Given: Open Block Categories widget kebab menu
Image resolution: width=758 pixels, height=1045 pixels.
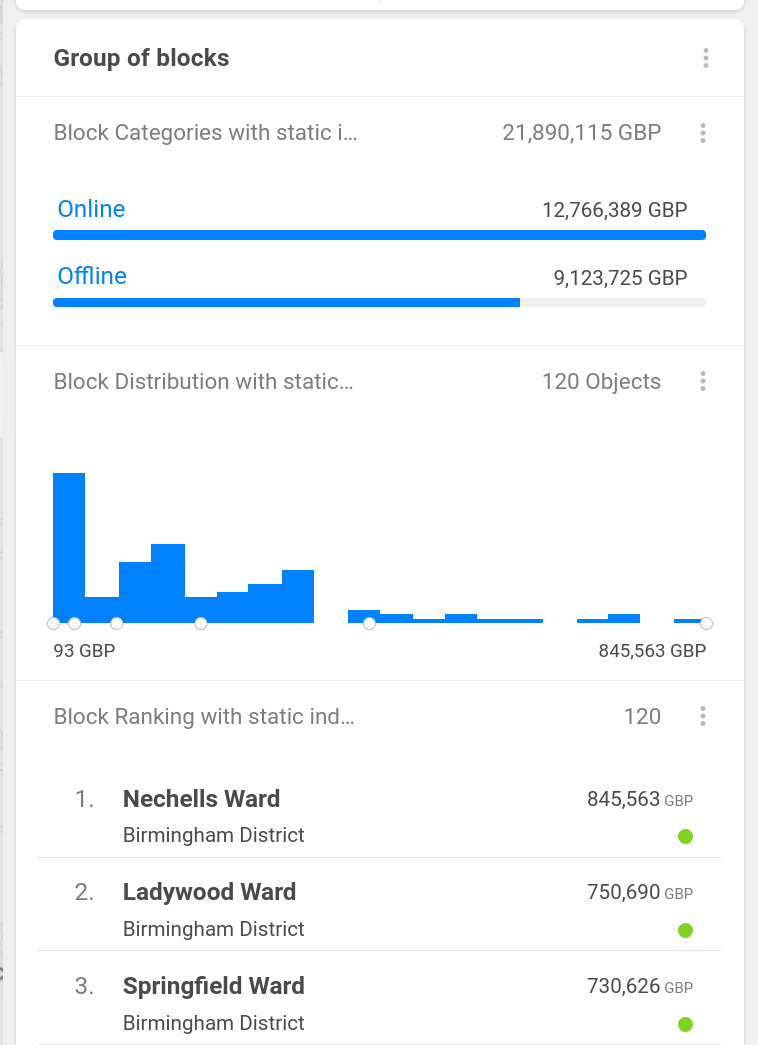Looking at the screenshot, I should tap(703, 132).
